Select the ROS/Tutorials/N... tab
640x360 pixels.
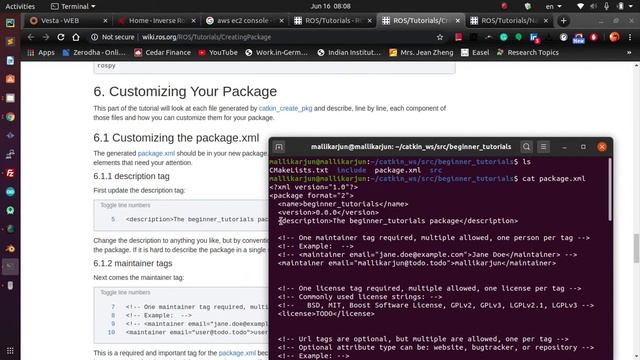pos(509,21)
